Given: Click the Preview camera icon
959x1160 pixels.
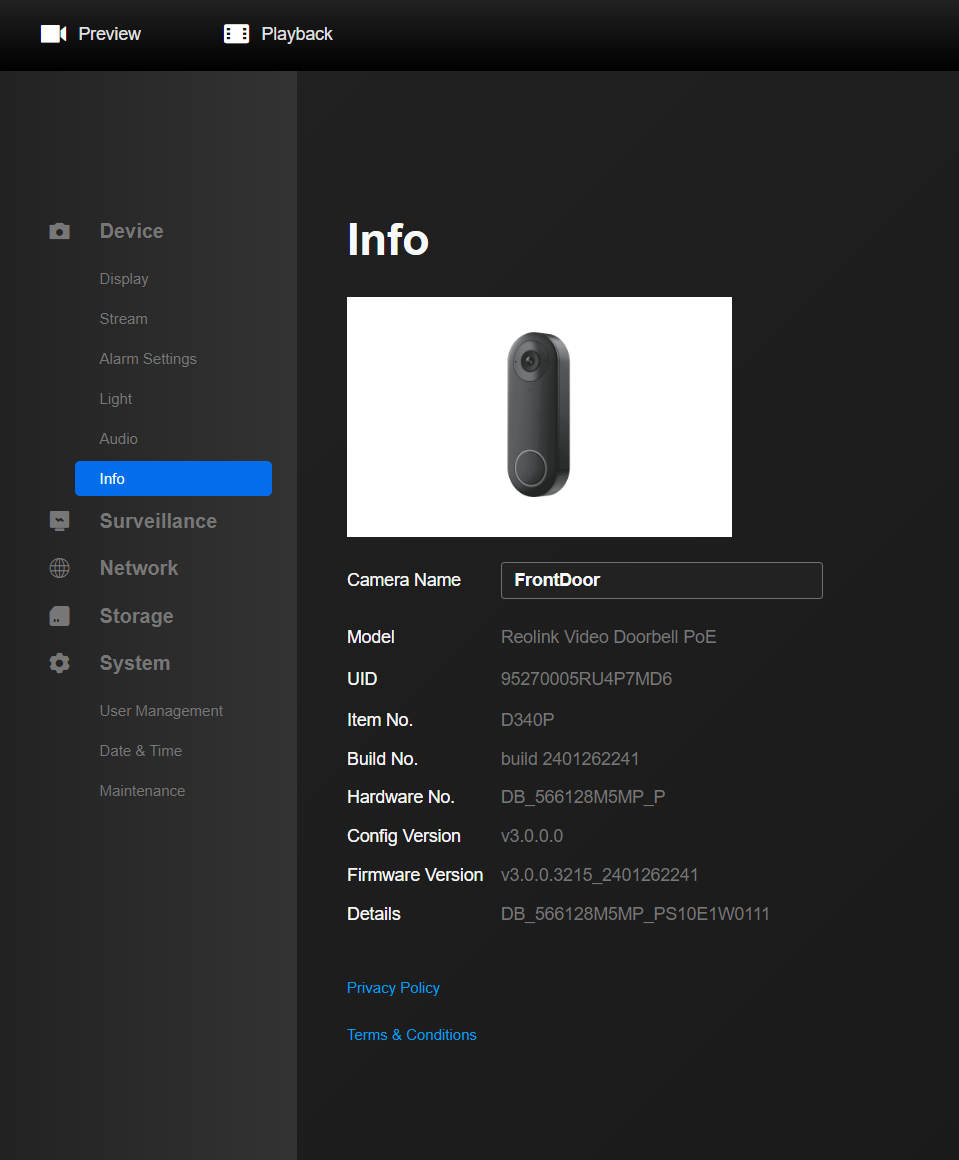Looking at the screenshot, I should [x=53, y=33].
